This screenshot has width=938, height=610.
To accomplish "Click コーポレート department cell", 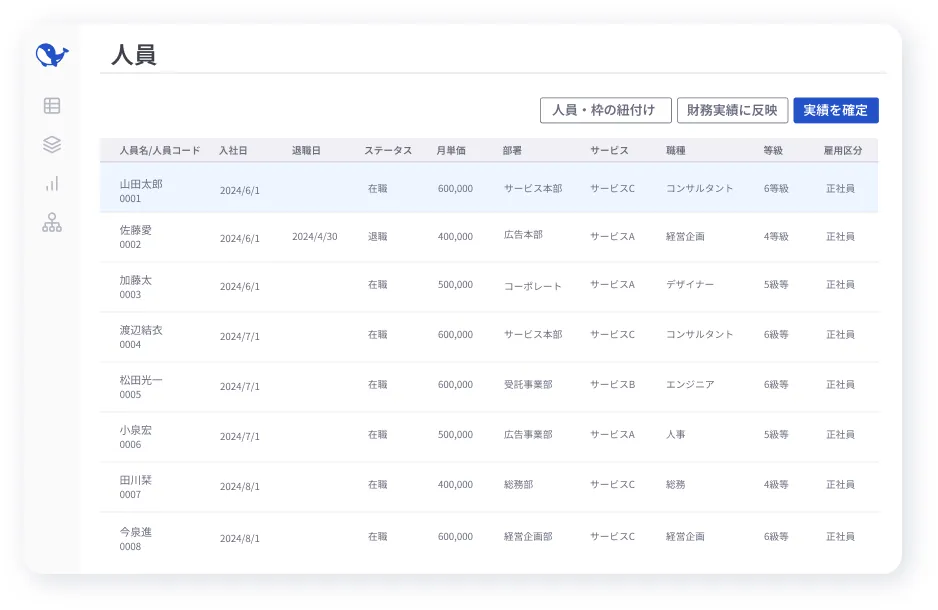I will point(533,286).
